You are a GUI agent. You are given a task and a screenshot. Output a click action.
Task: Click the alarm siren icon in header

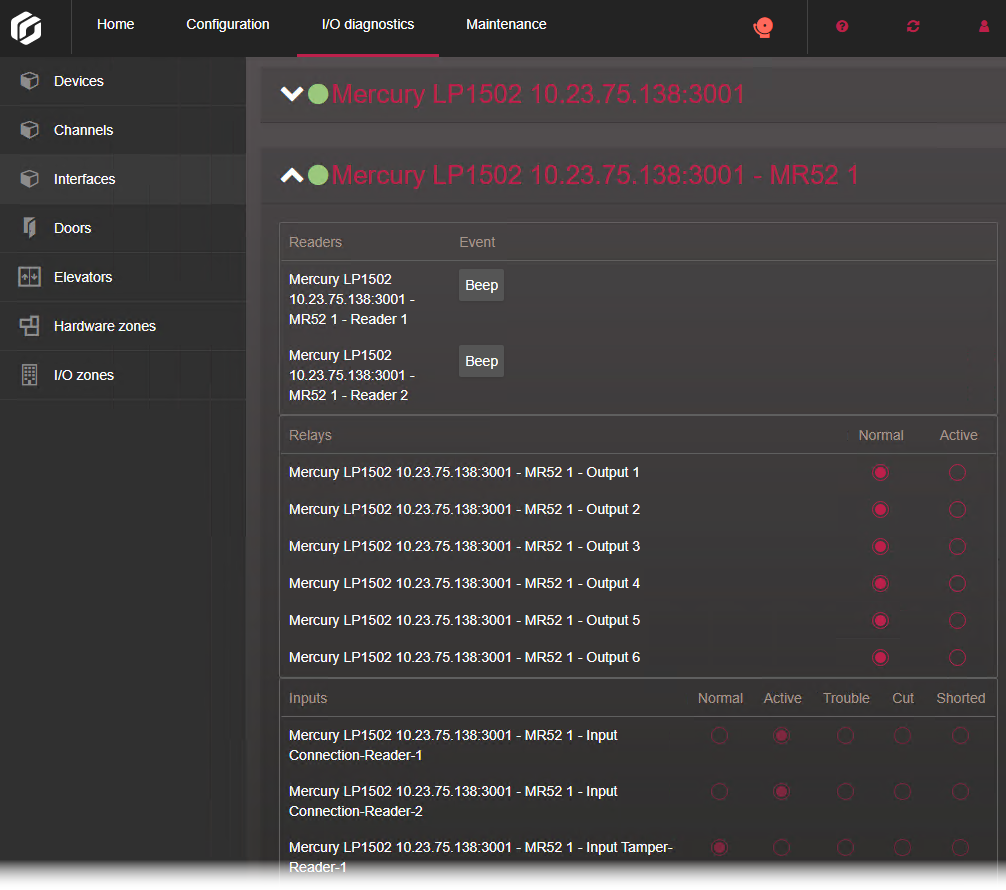coord(763,27)
